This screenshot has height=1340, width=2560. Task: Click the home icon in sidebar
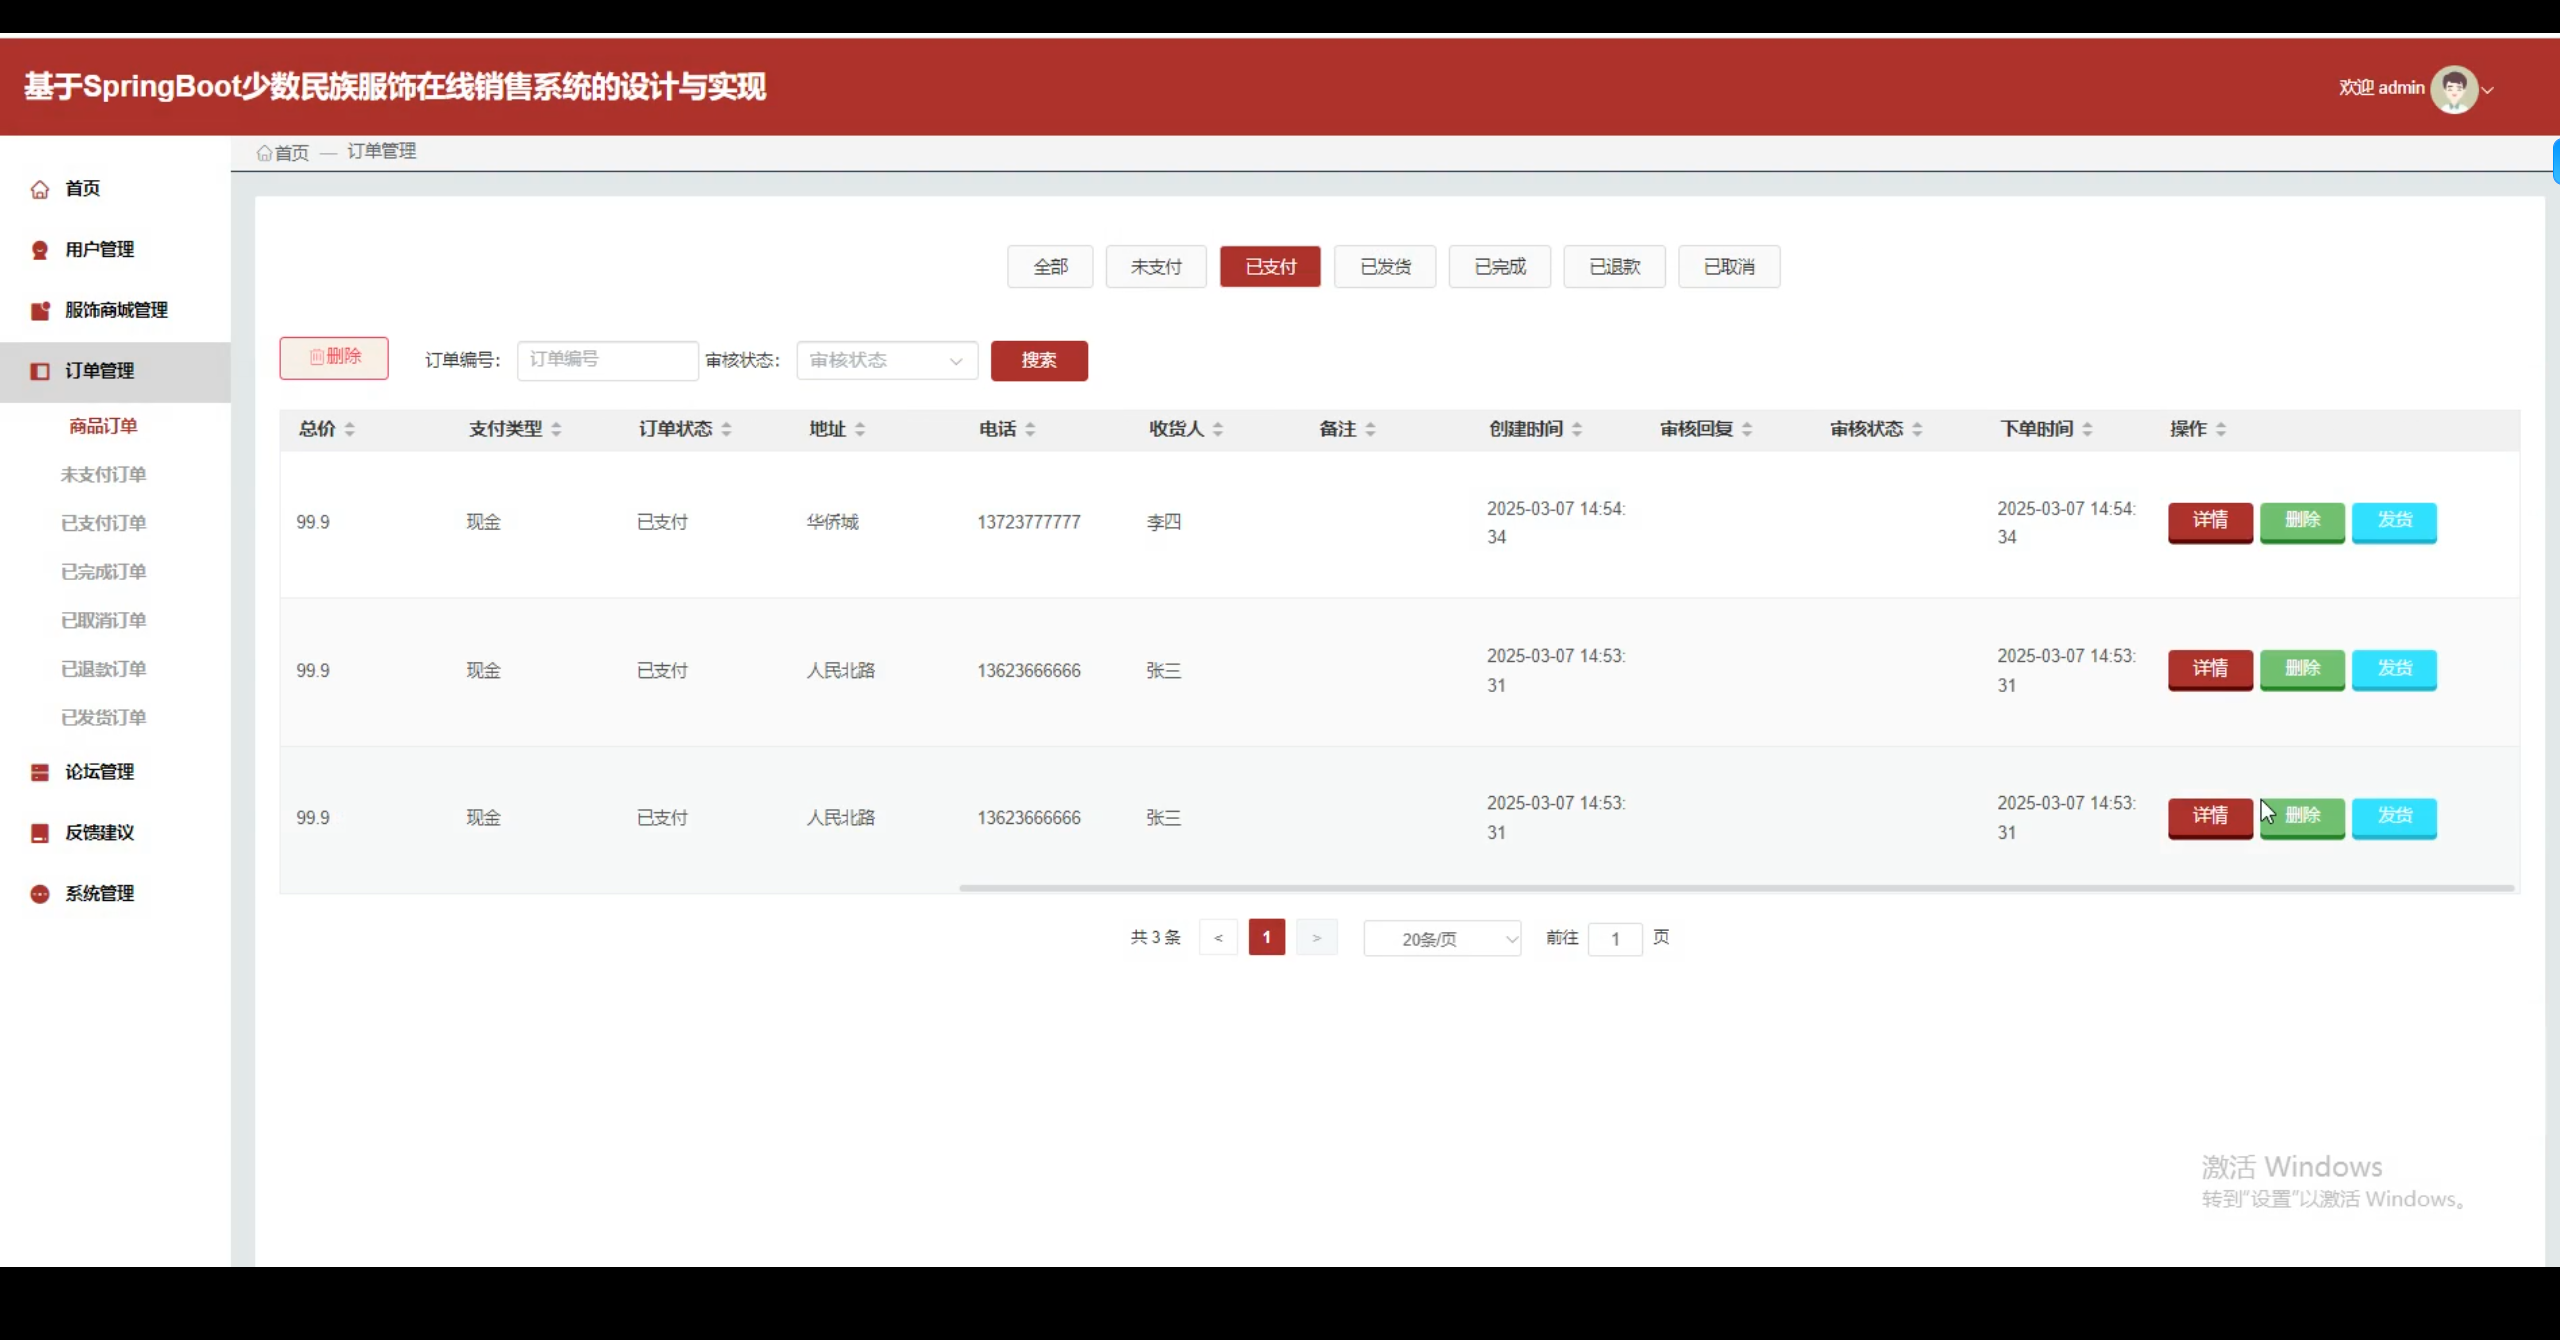click(40, 189)
